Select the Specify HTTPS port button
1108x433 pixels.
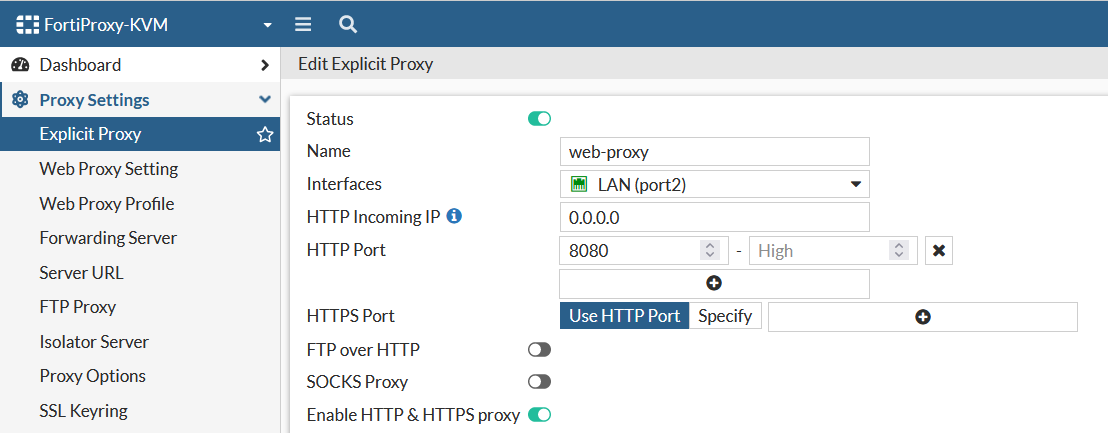coord(725,316)
